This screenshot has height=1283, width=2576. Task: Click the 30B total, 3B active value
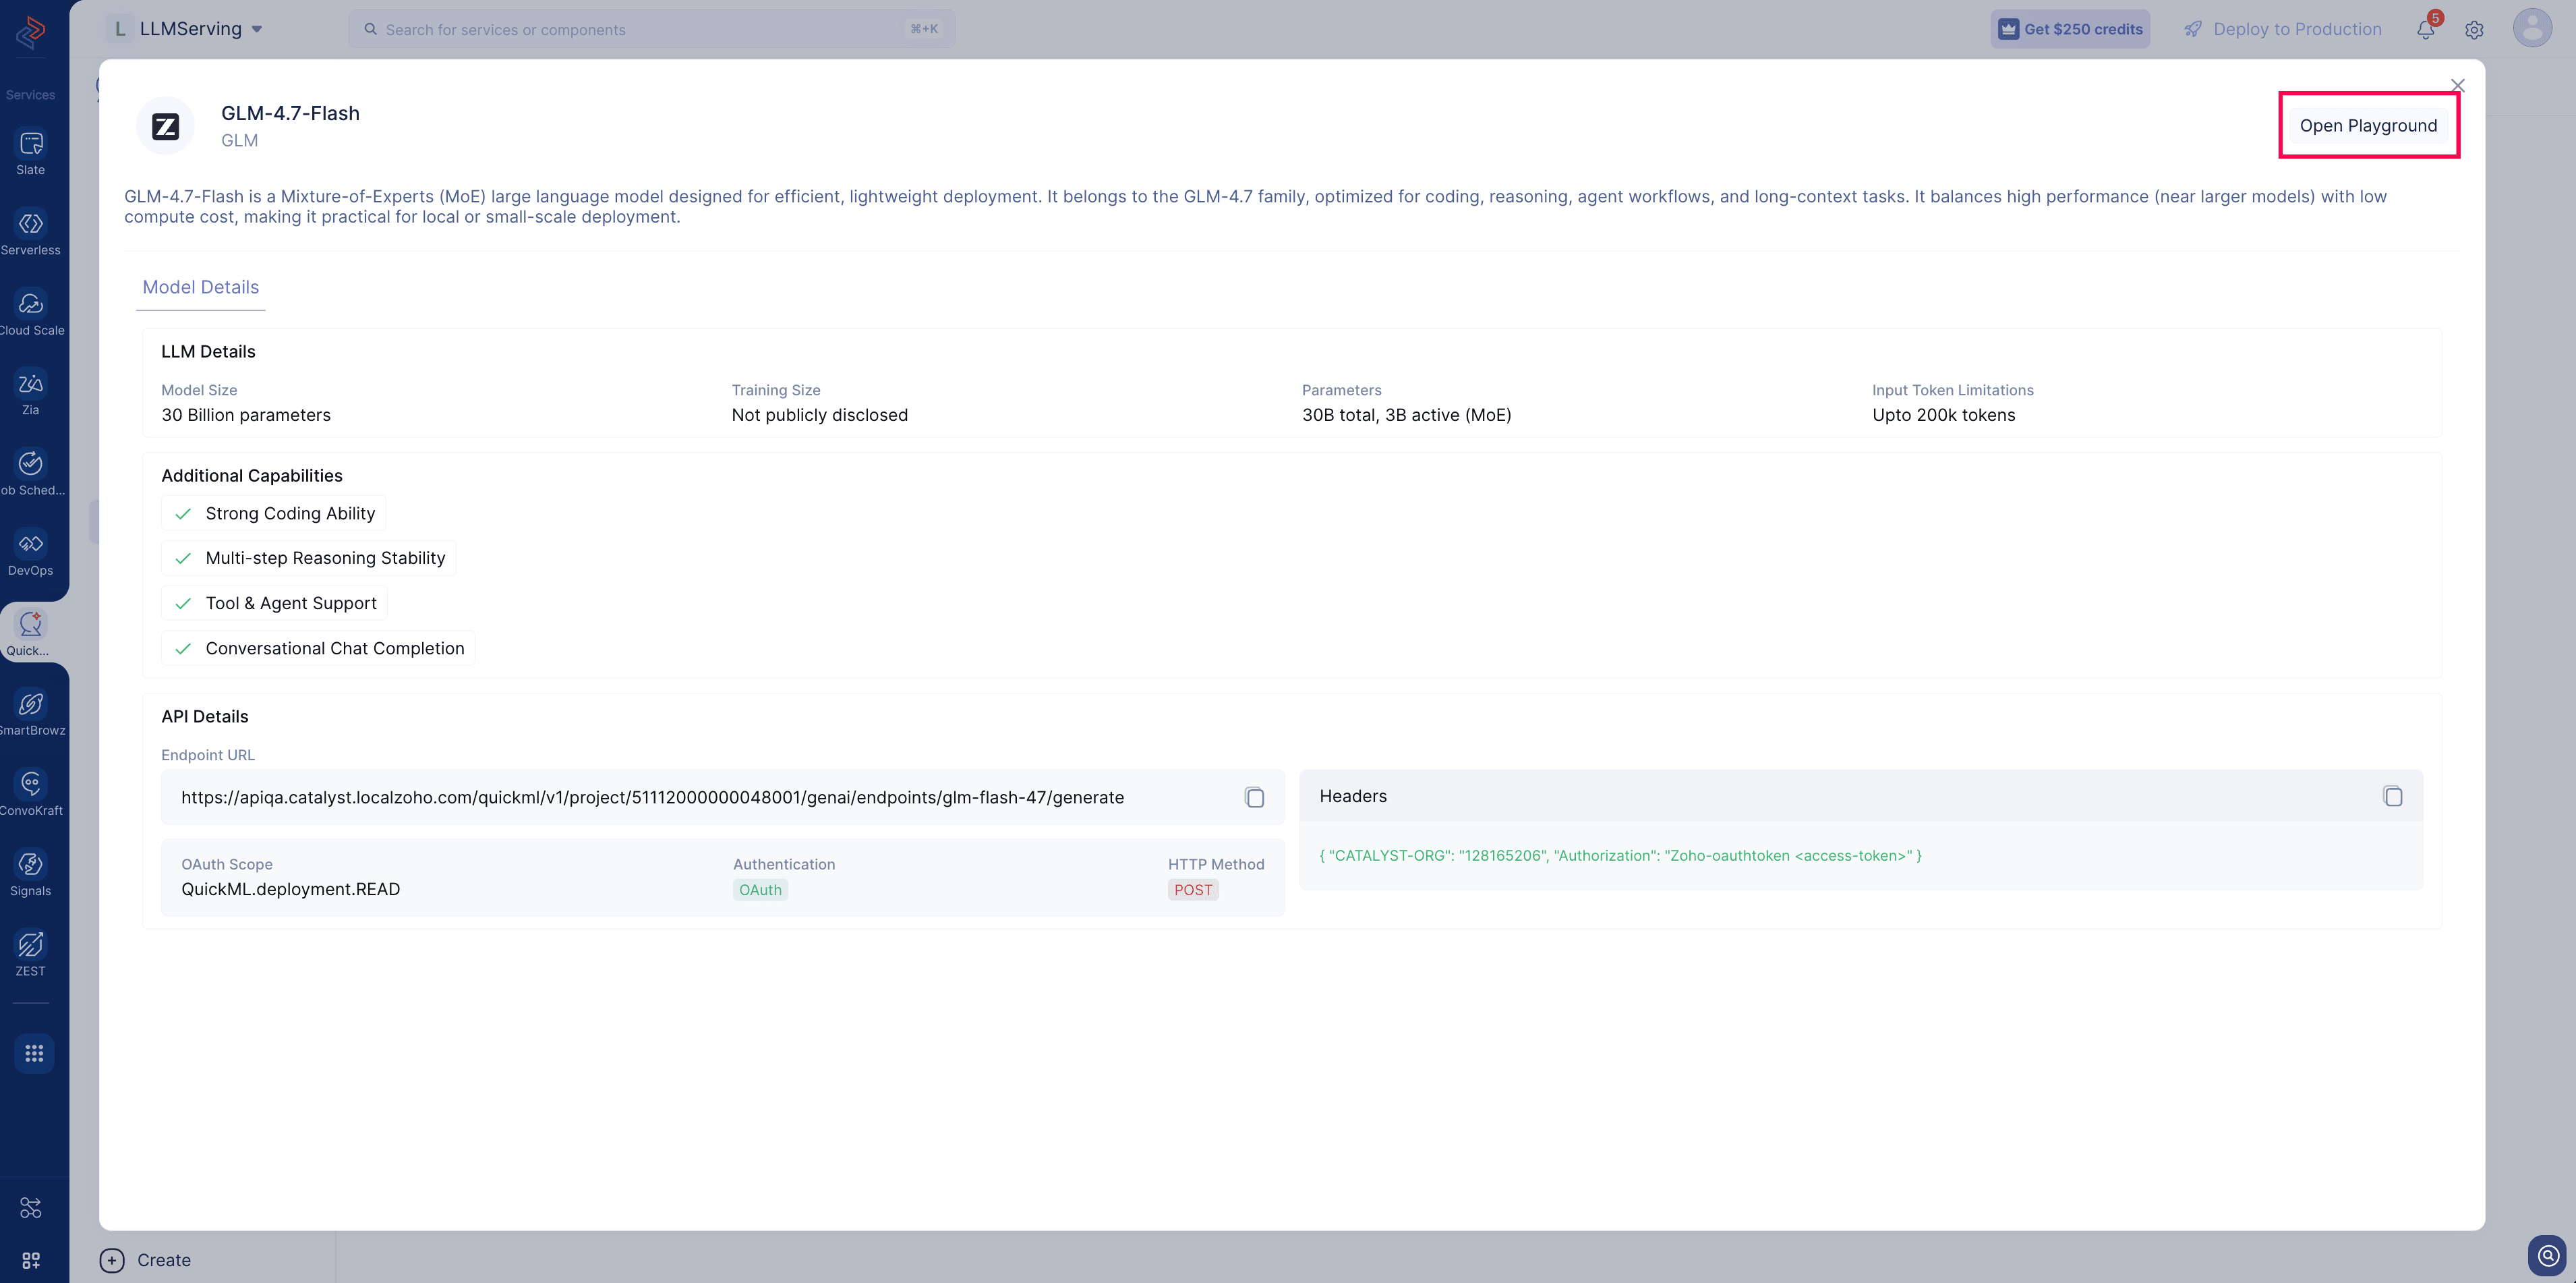click(x=1406, y=415)
